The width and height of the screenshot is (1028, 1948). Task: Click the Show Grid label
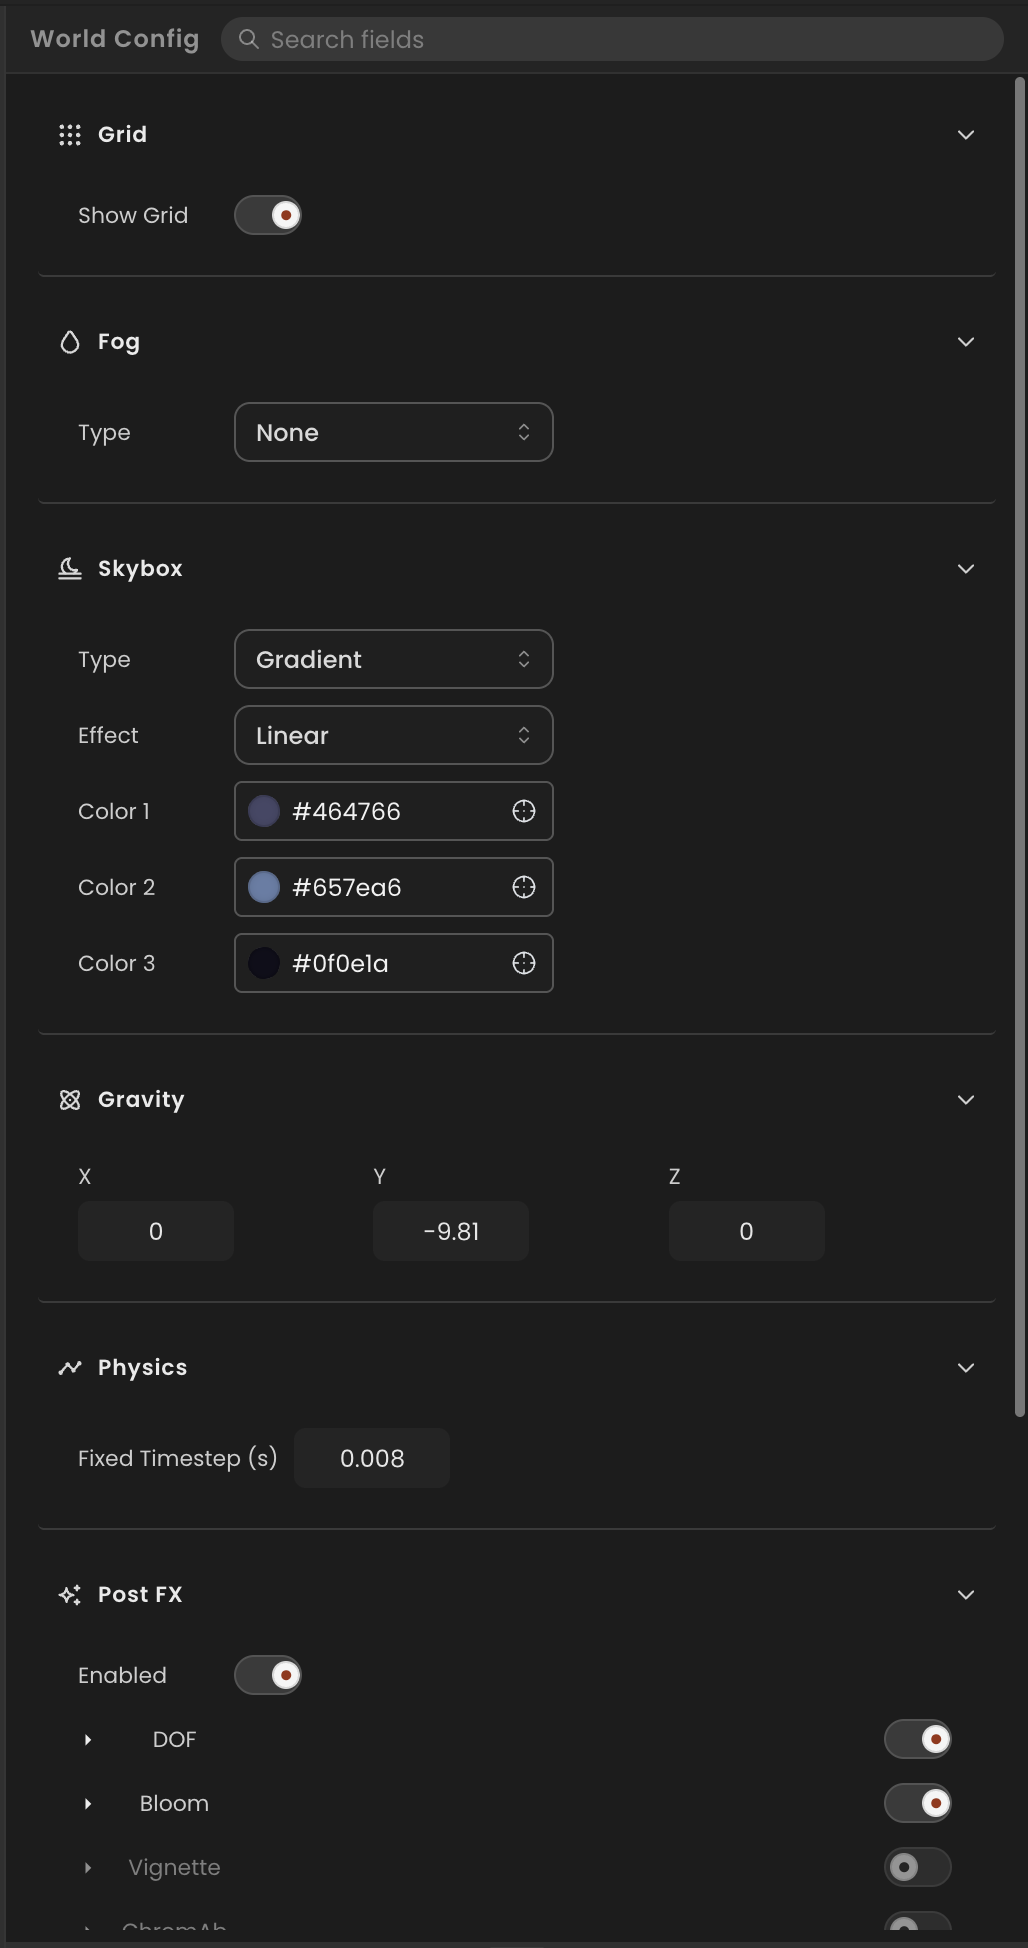[133, 215]
